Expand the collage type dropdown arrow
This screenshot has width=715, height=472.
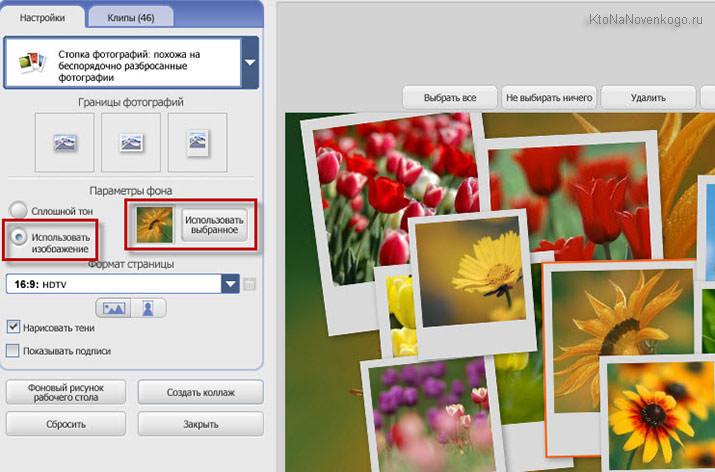click(250, 62)
